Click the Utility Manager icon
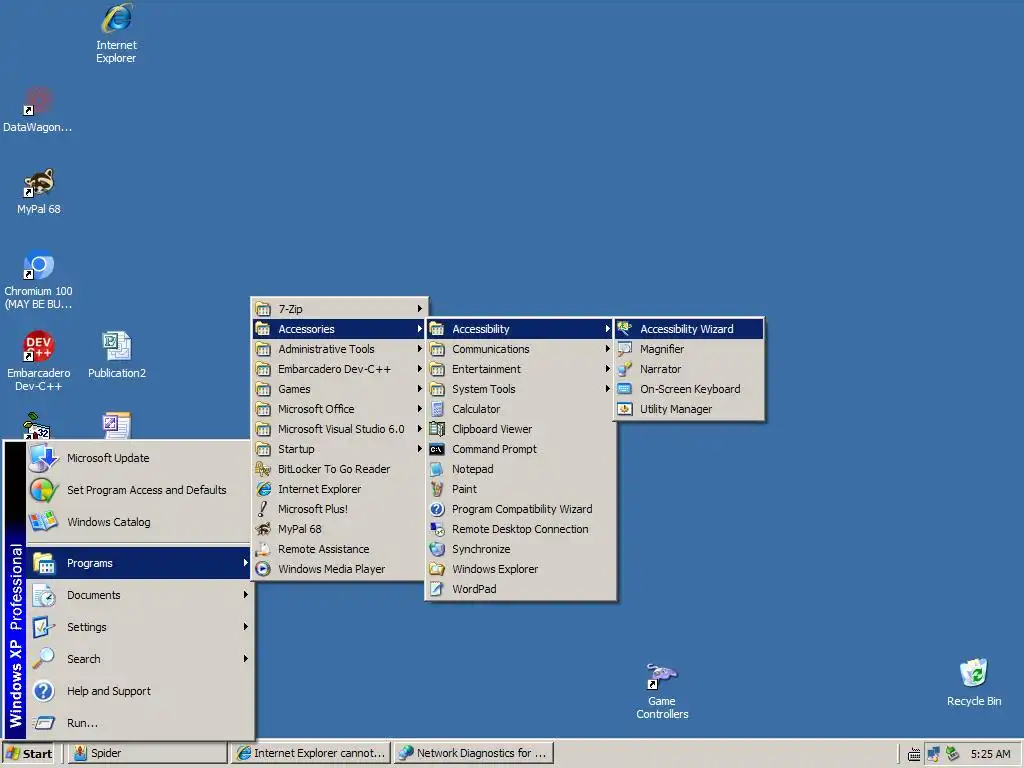Image resolution: width=1024 pixels, height=768 pixels. click(x=625, y=409)
